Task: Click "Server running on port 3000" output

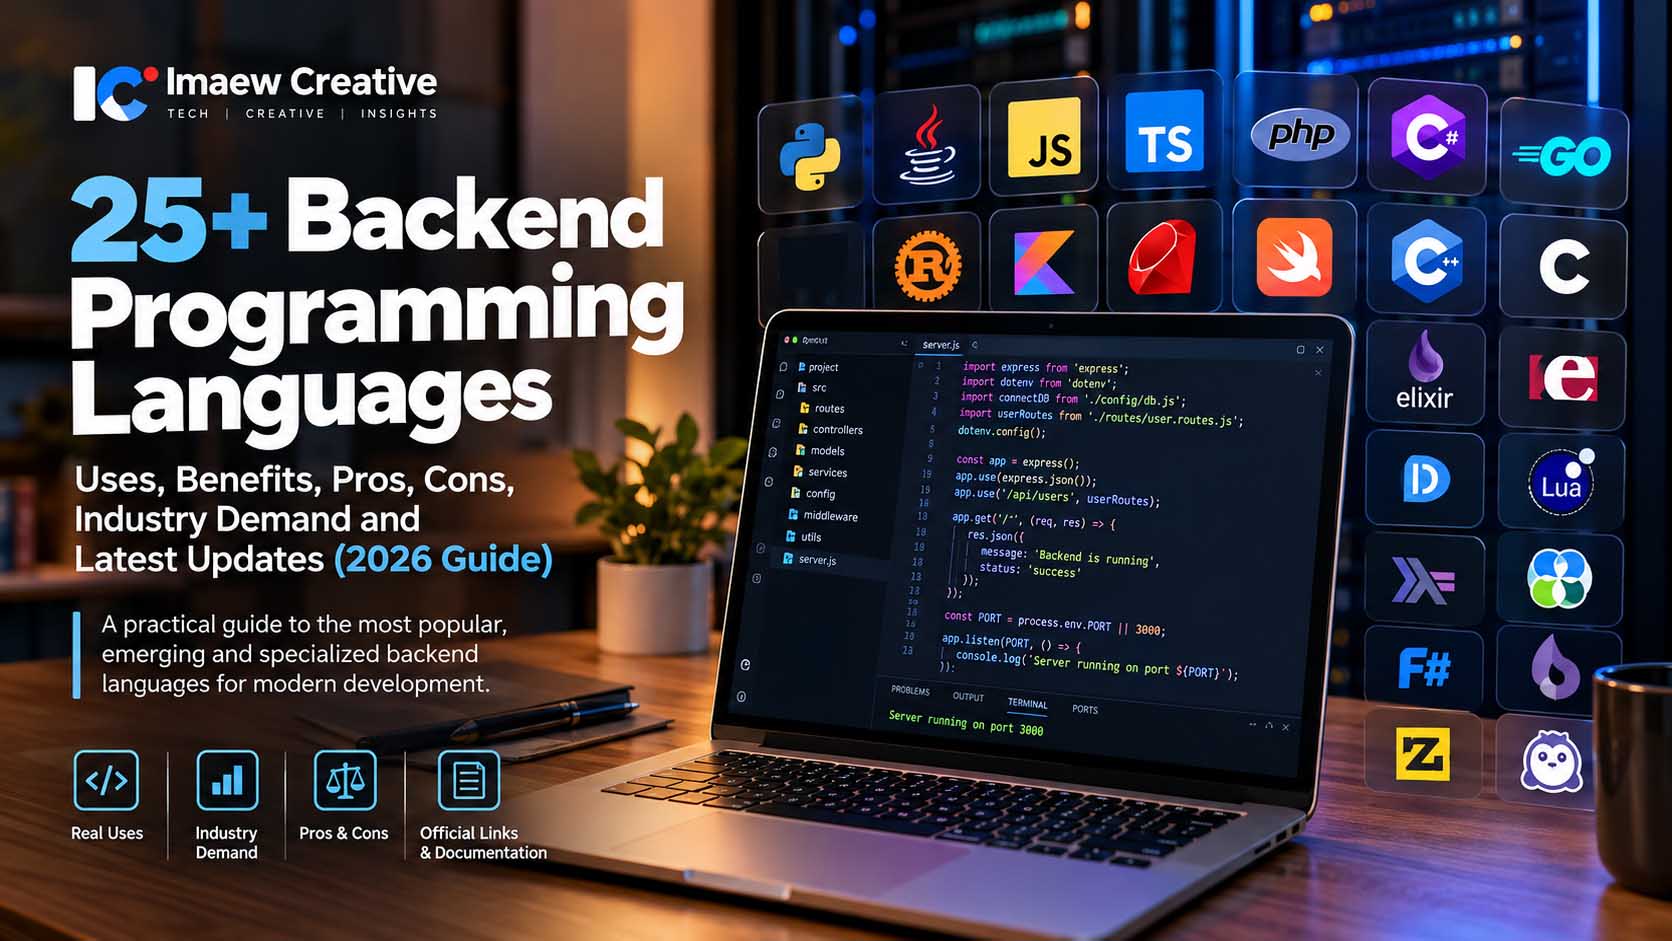Action: tap(966, 723)
